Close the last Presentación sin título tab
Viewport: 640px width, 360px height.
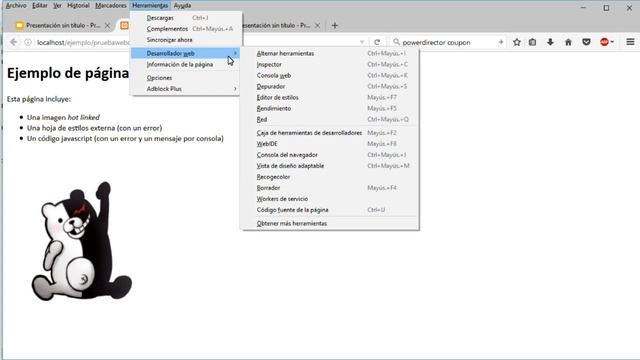pos(317,25)
